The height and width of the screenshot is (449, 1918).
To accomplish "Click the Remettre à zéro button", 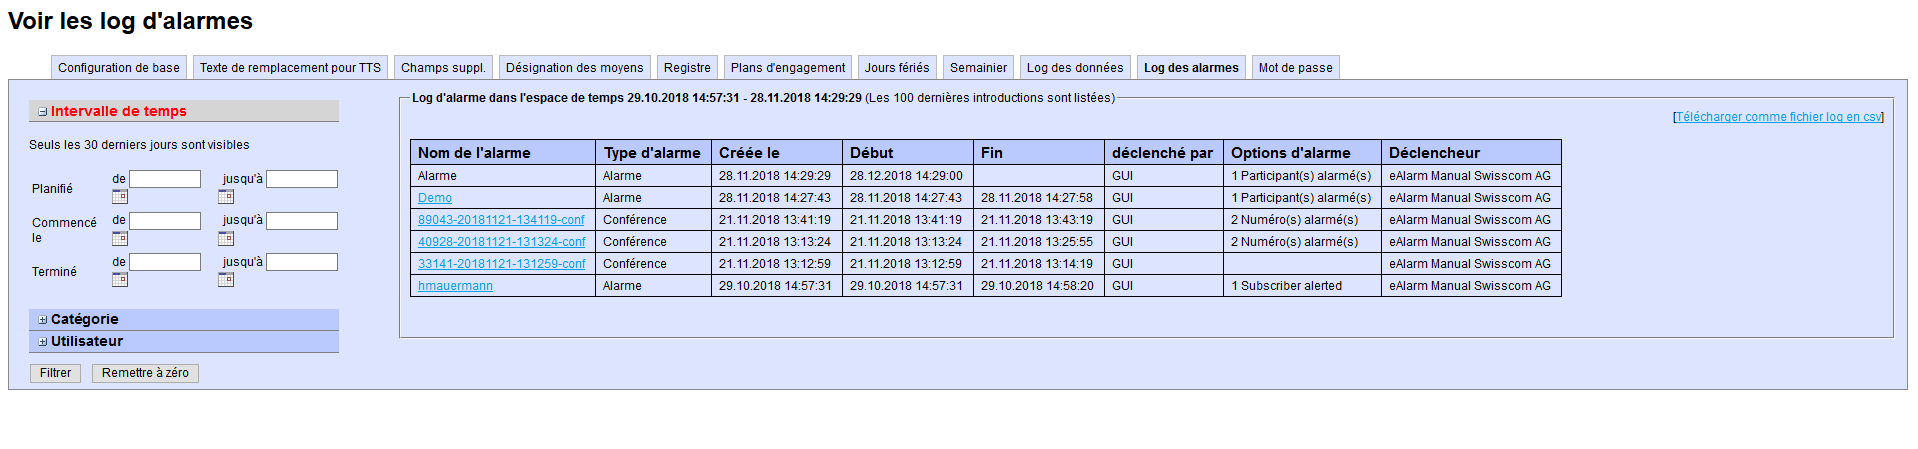I will (x=145, y=373).
